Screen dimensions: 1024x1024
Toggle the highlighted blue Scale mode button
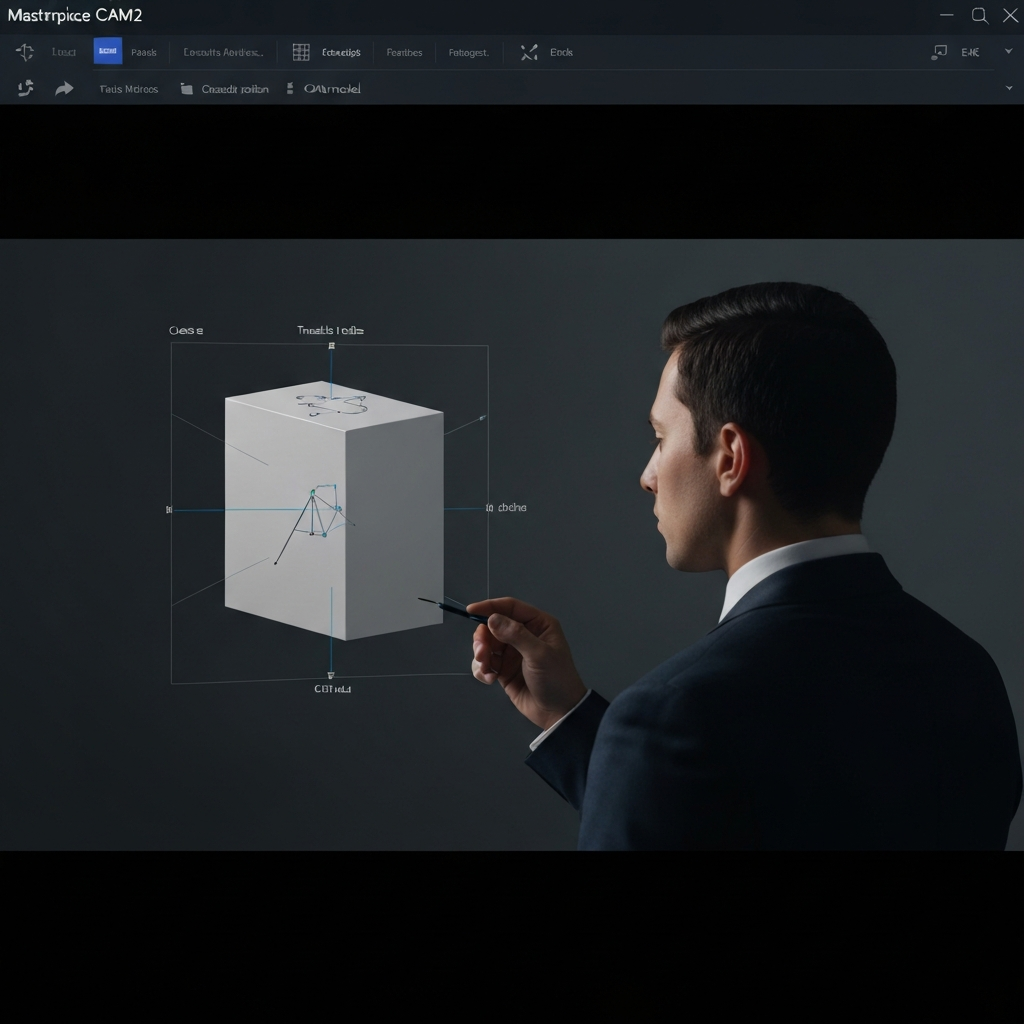tap(107, 51)
